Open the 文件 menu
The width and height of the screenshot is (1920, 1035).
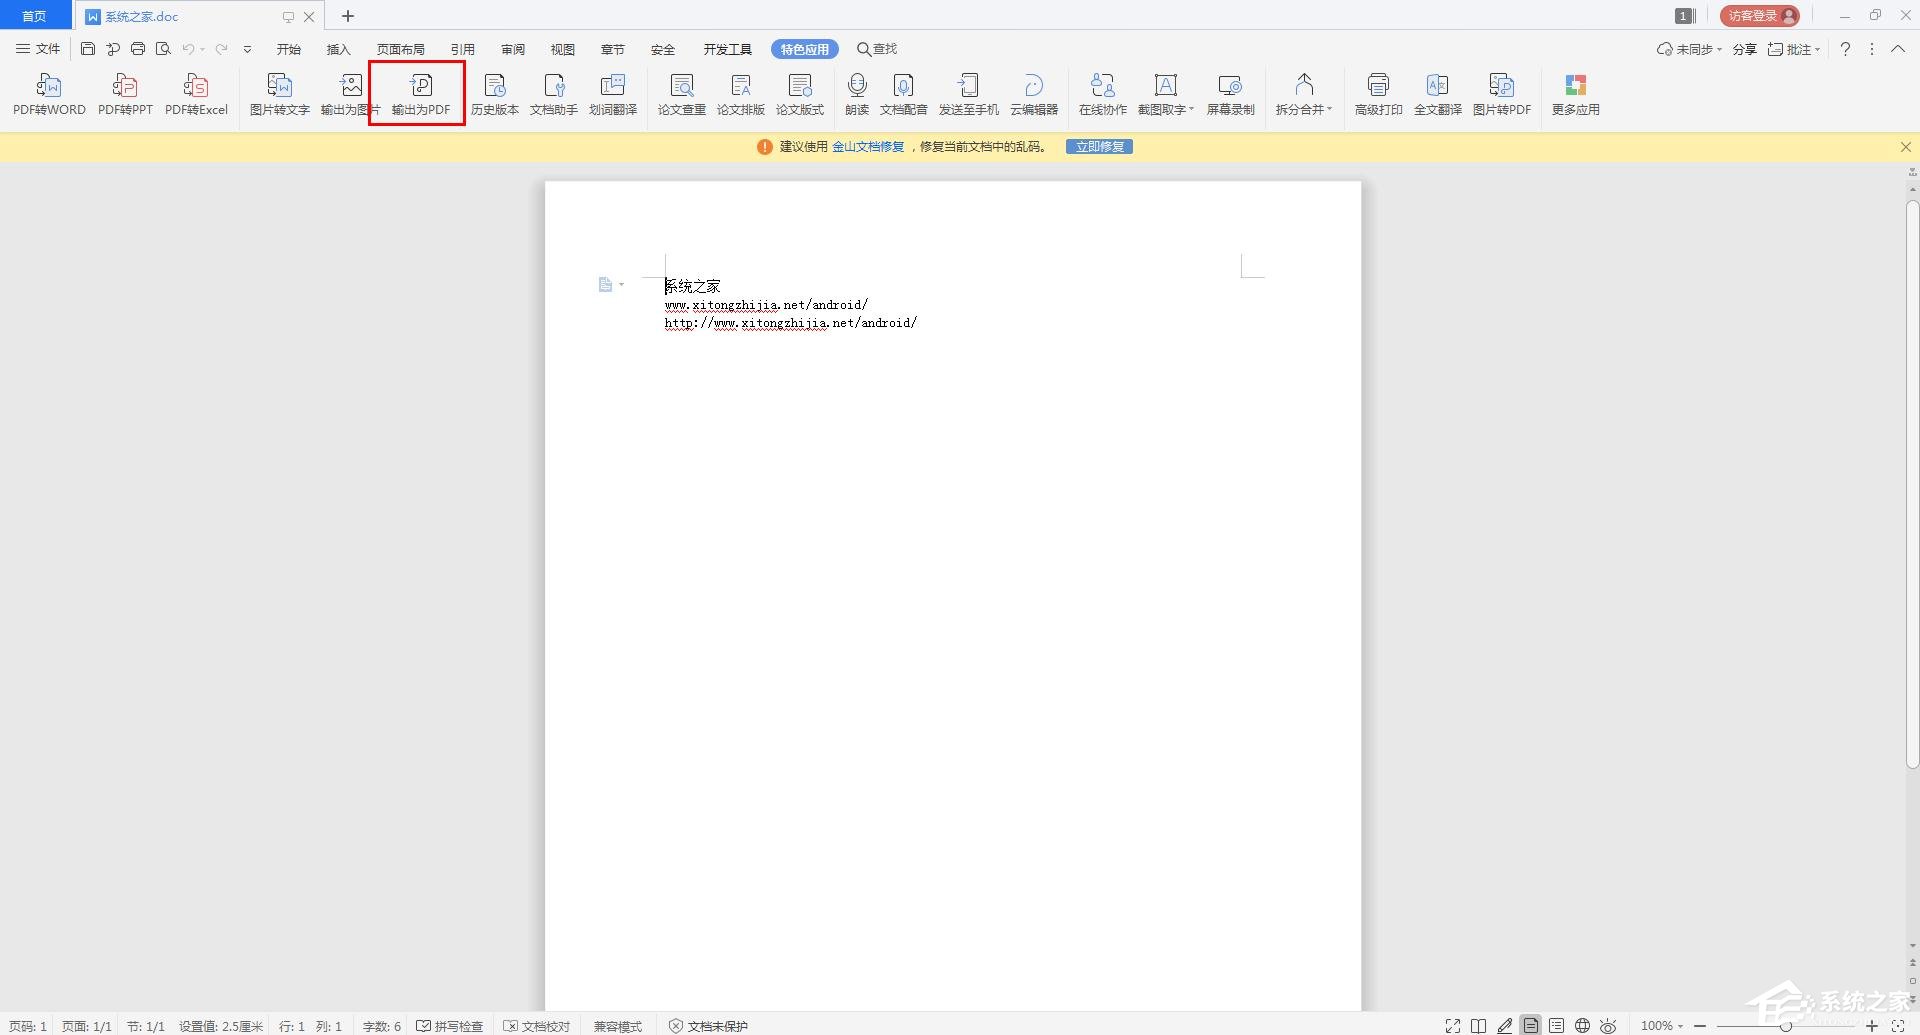38,49
